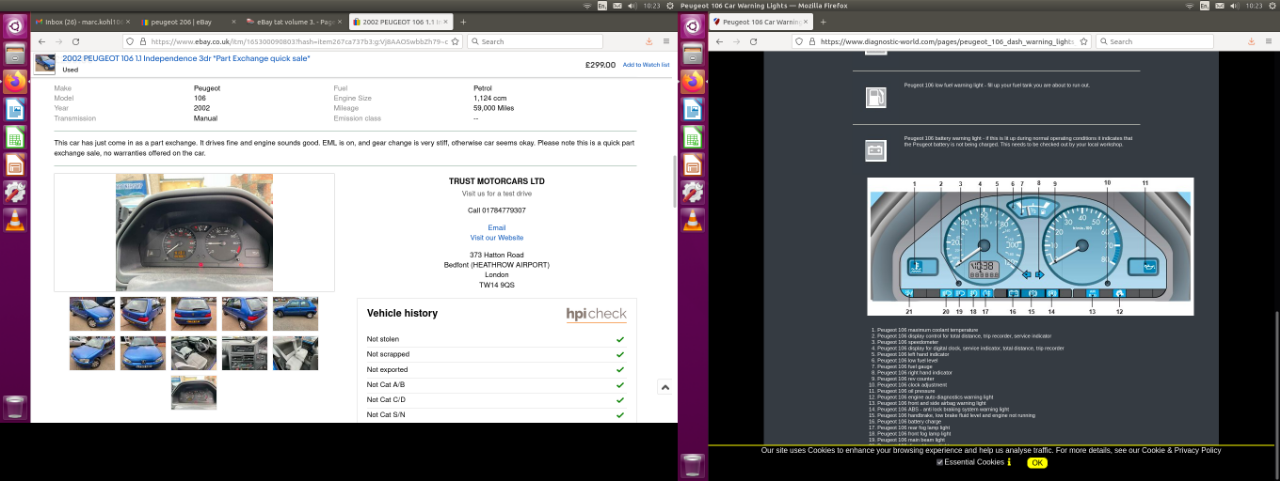The height and width of the screenshot is (481, 1280).
Task: Click Firefox icon in the first launcher
Action: pyautogui.click(x=15, y=81)
